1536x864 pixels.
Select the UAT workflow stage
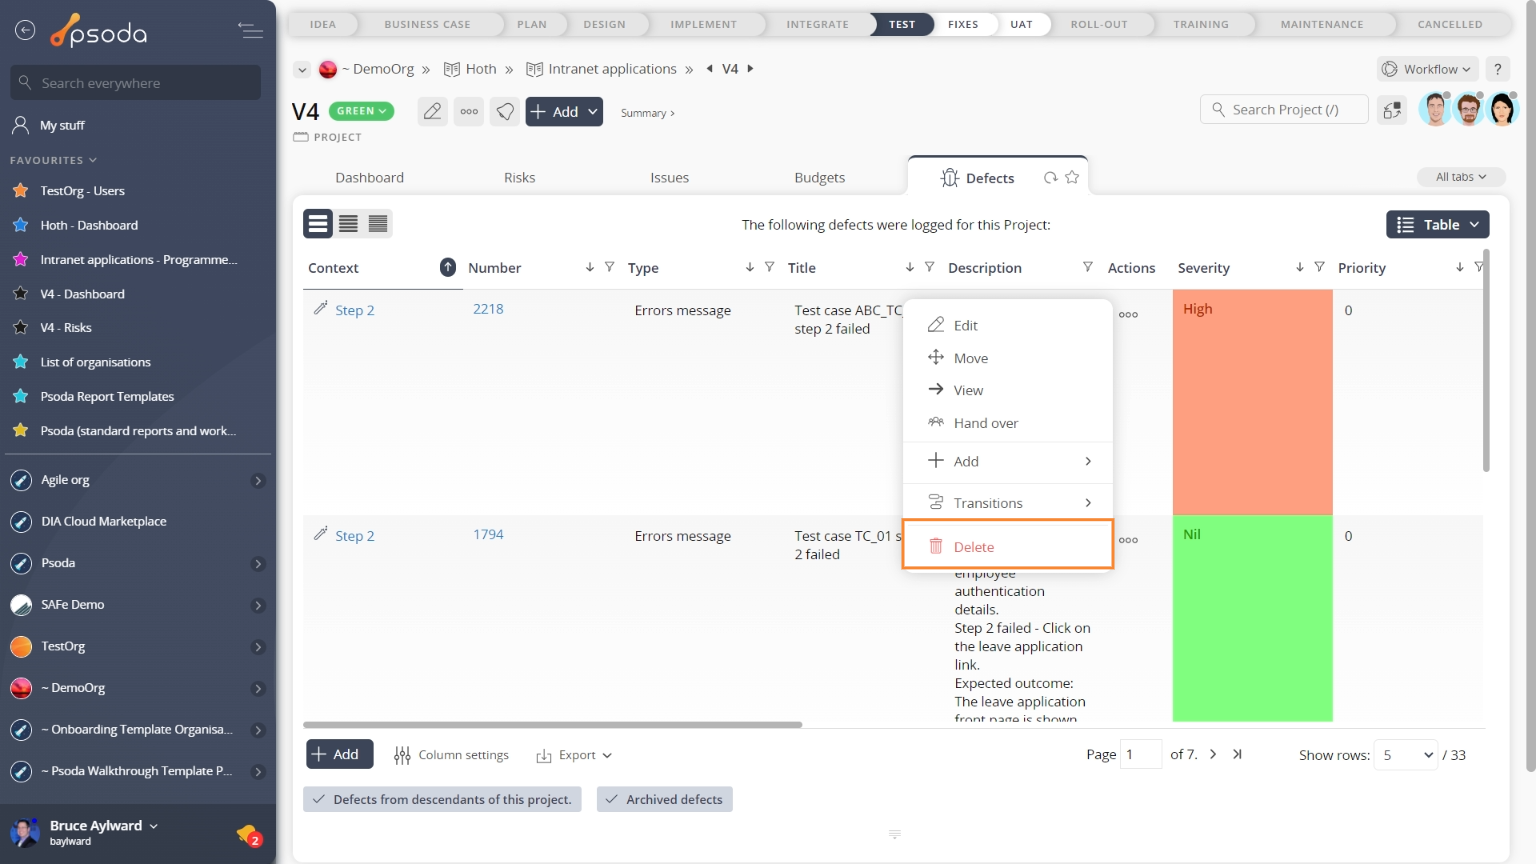pyautogui.click(x=1021, y=24)
